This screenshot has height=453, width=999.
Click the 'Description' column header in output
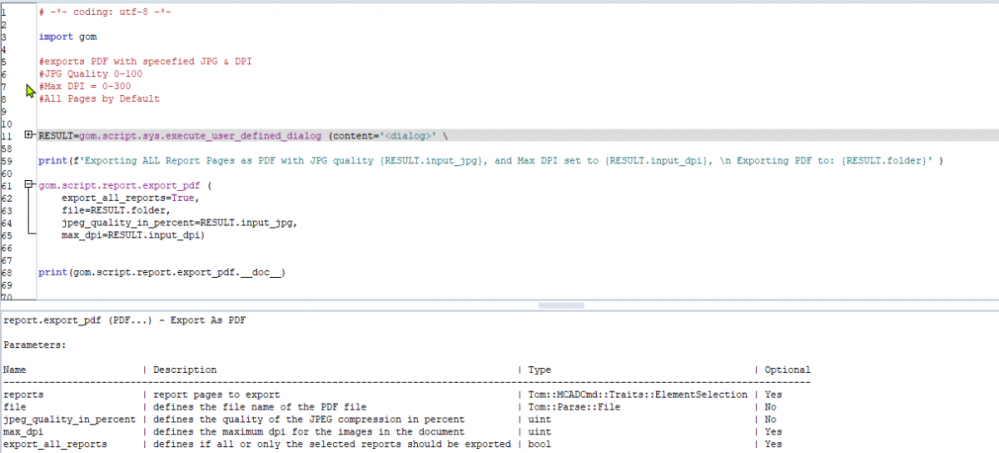pos(185,370)
